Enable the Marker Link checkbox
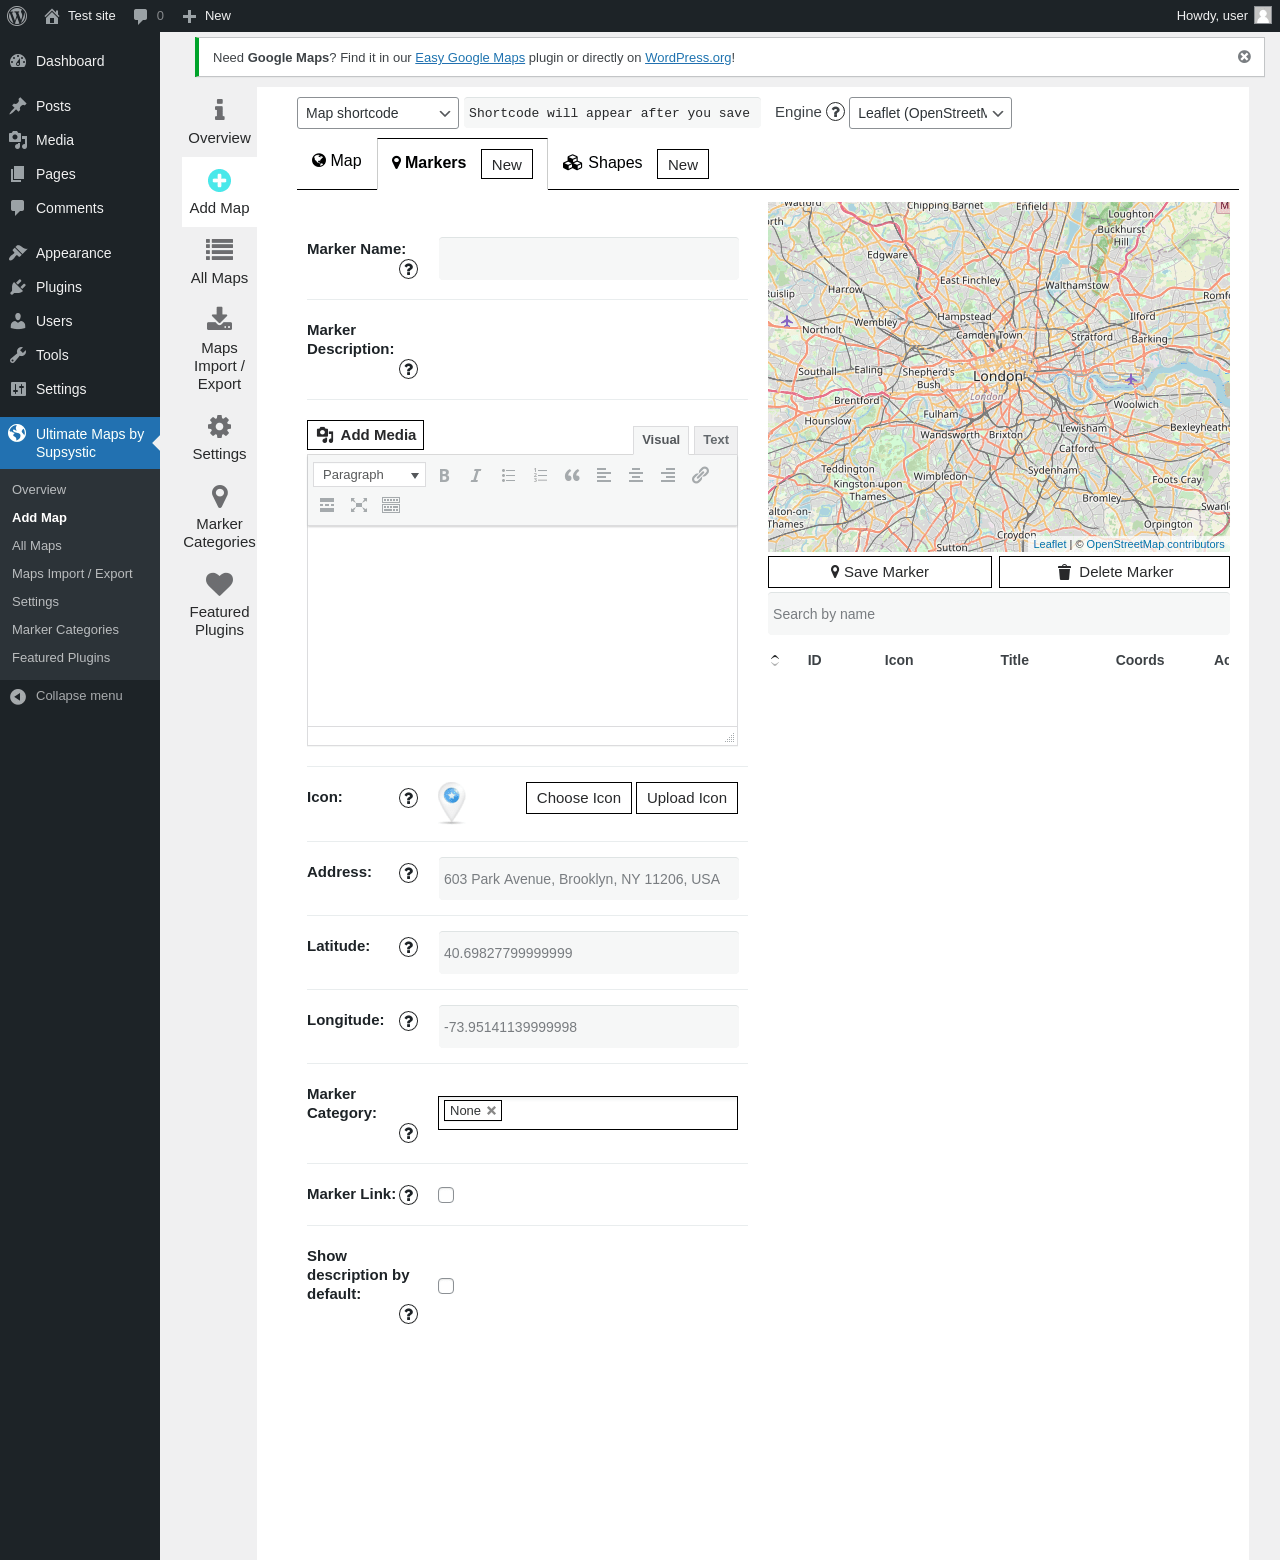Screen dimensions: 1280x1560 click(446, 1195)
